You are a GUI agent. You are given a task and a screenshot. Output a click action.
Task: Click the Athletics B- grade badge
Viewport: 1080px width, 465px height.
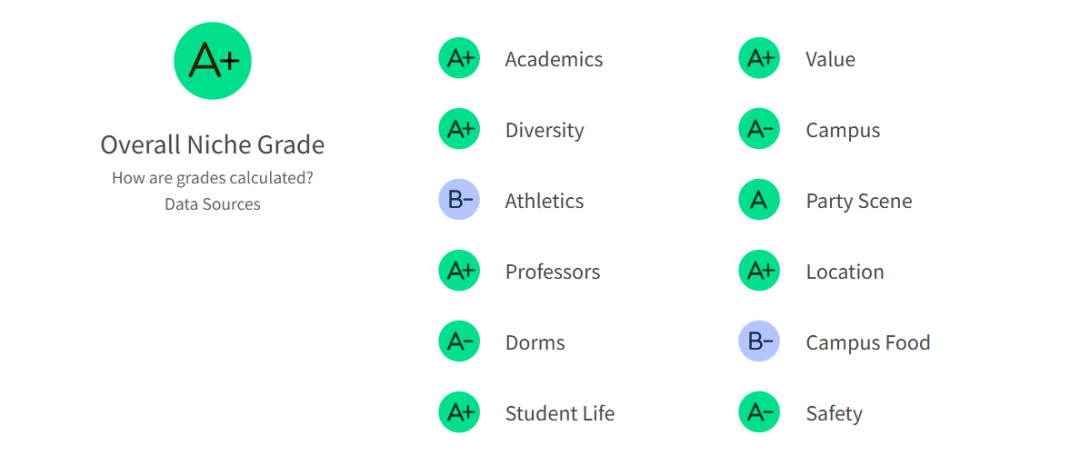[x=459, y=201]
